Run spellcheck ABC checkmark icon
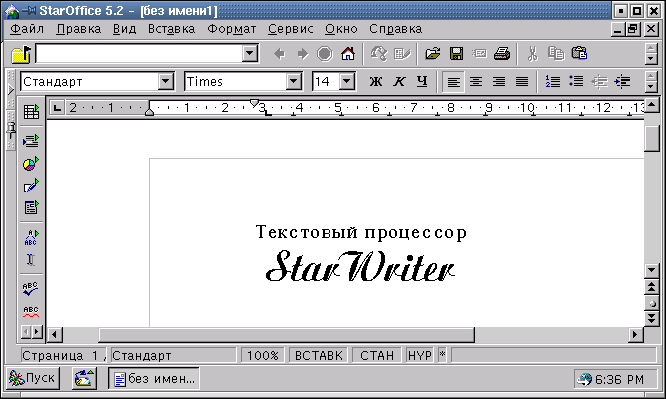666x399 pixels. coord(31,289)
